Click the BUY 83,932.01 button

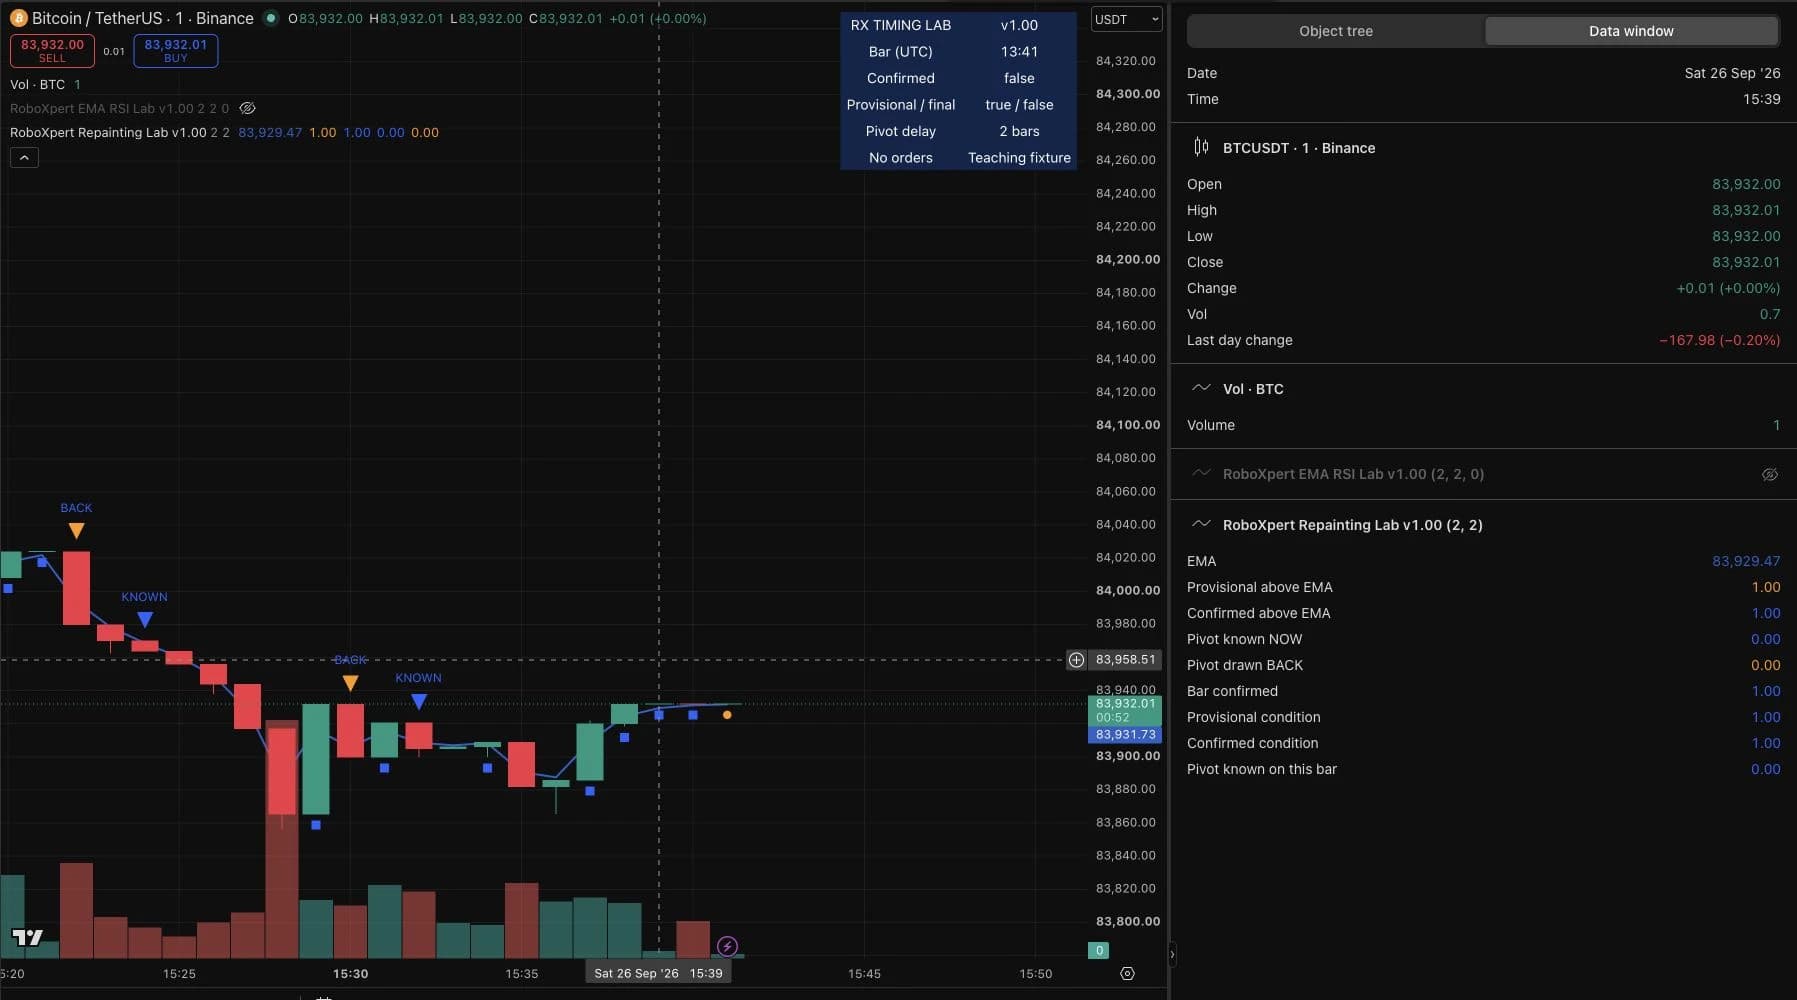[x=176, y=50]
